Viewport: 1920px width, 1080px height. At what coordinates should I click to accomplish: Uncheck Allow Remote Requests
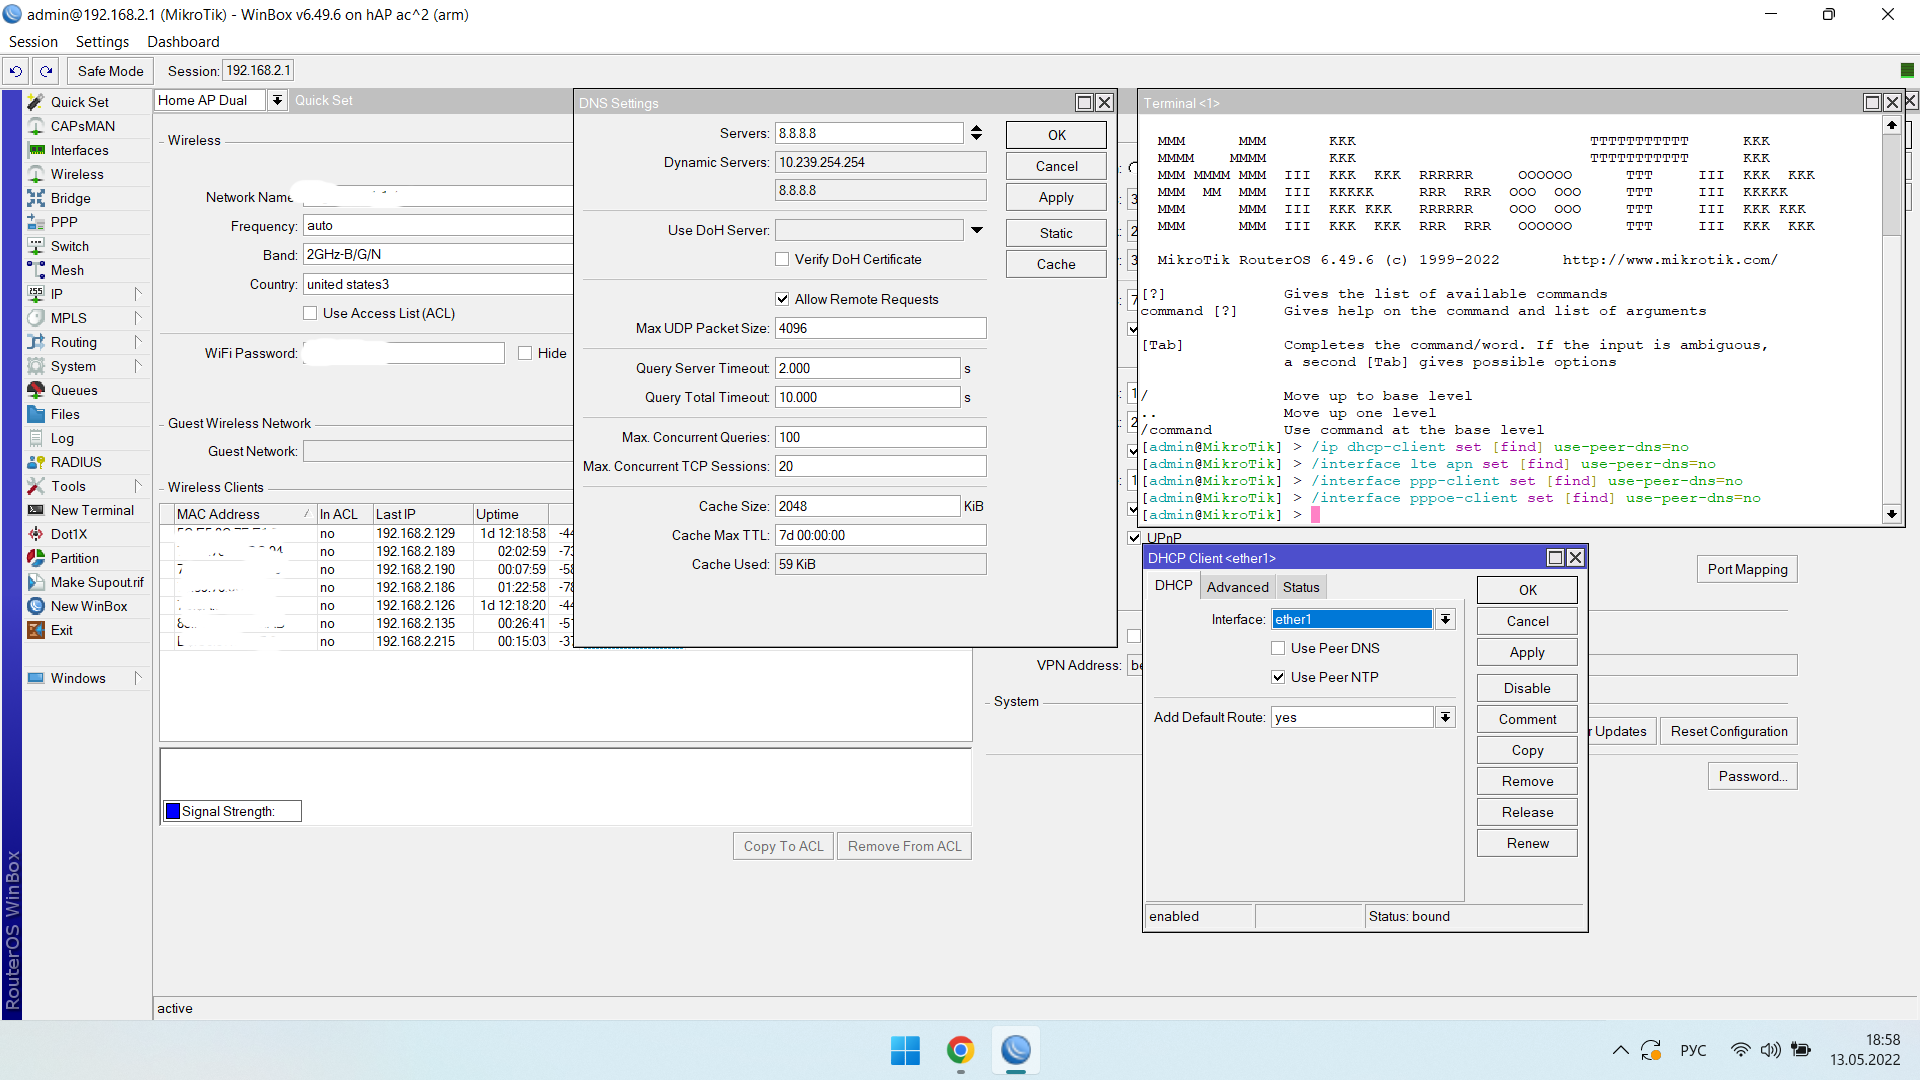click(x=782, y=299)
